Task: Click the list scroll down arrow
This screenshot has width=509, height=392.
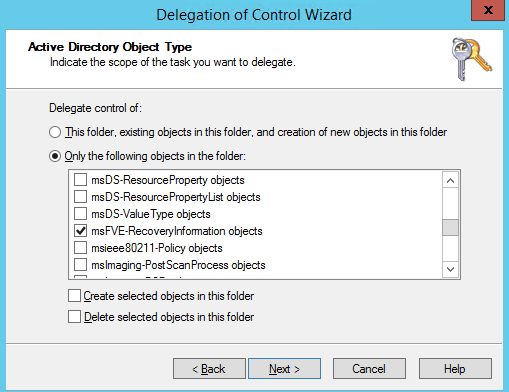Action: 450,269
